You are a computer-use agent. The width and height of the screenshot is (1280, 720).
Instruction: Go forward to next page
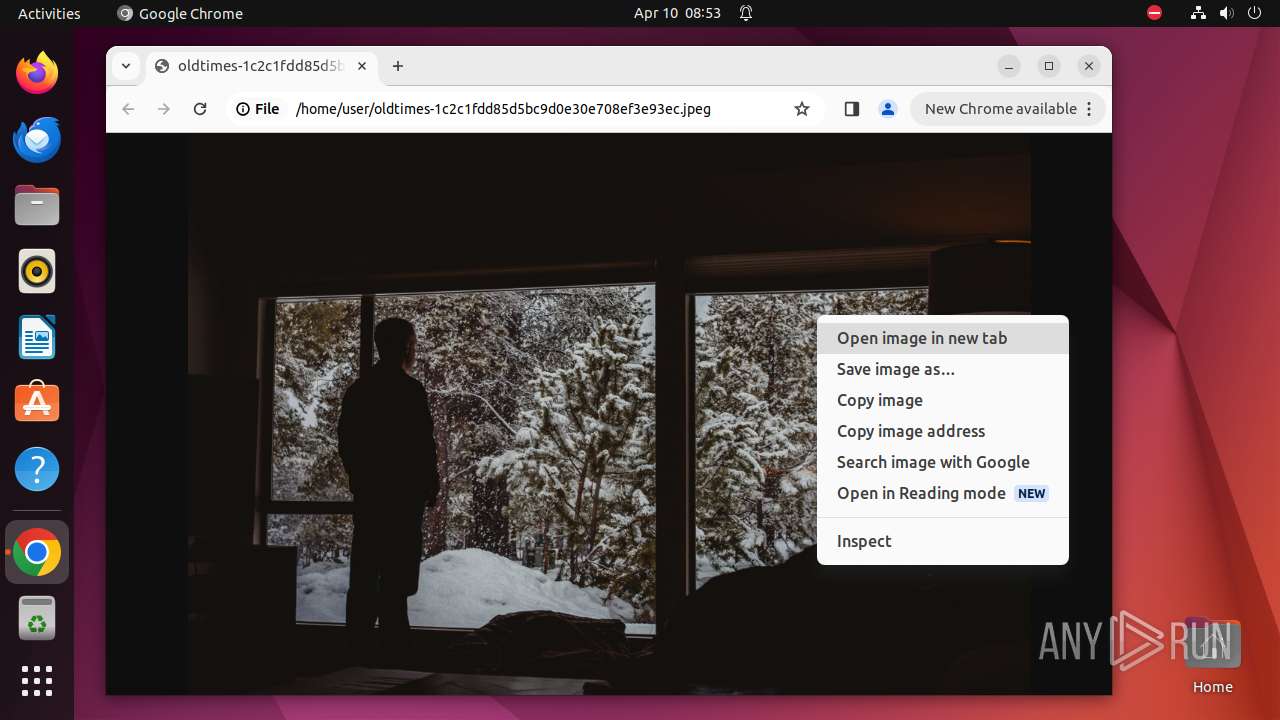tap(164, 109)
